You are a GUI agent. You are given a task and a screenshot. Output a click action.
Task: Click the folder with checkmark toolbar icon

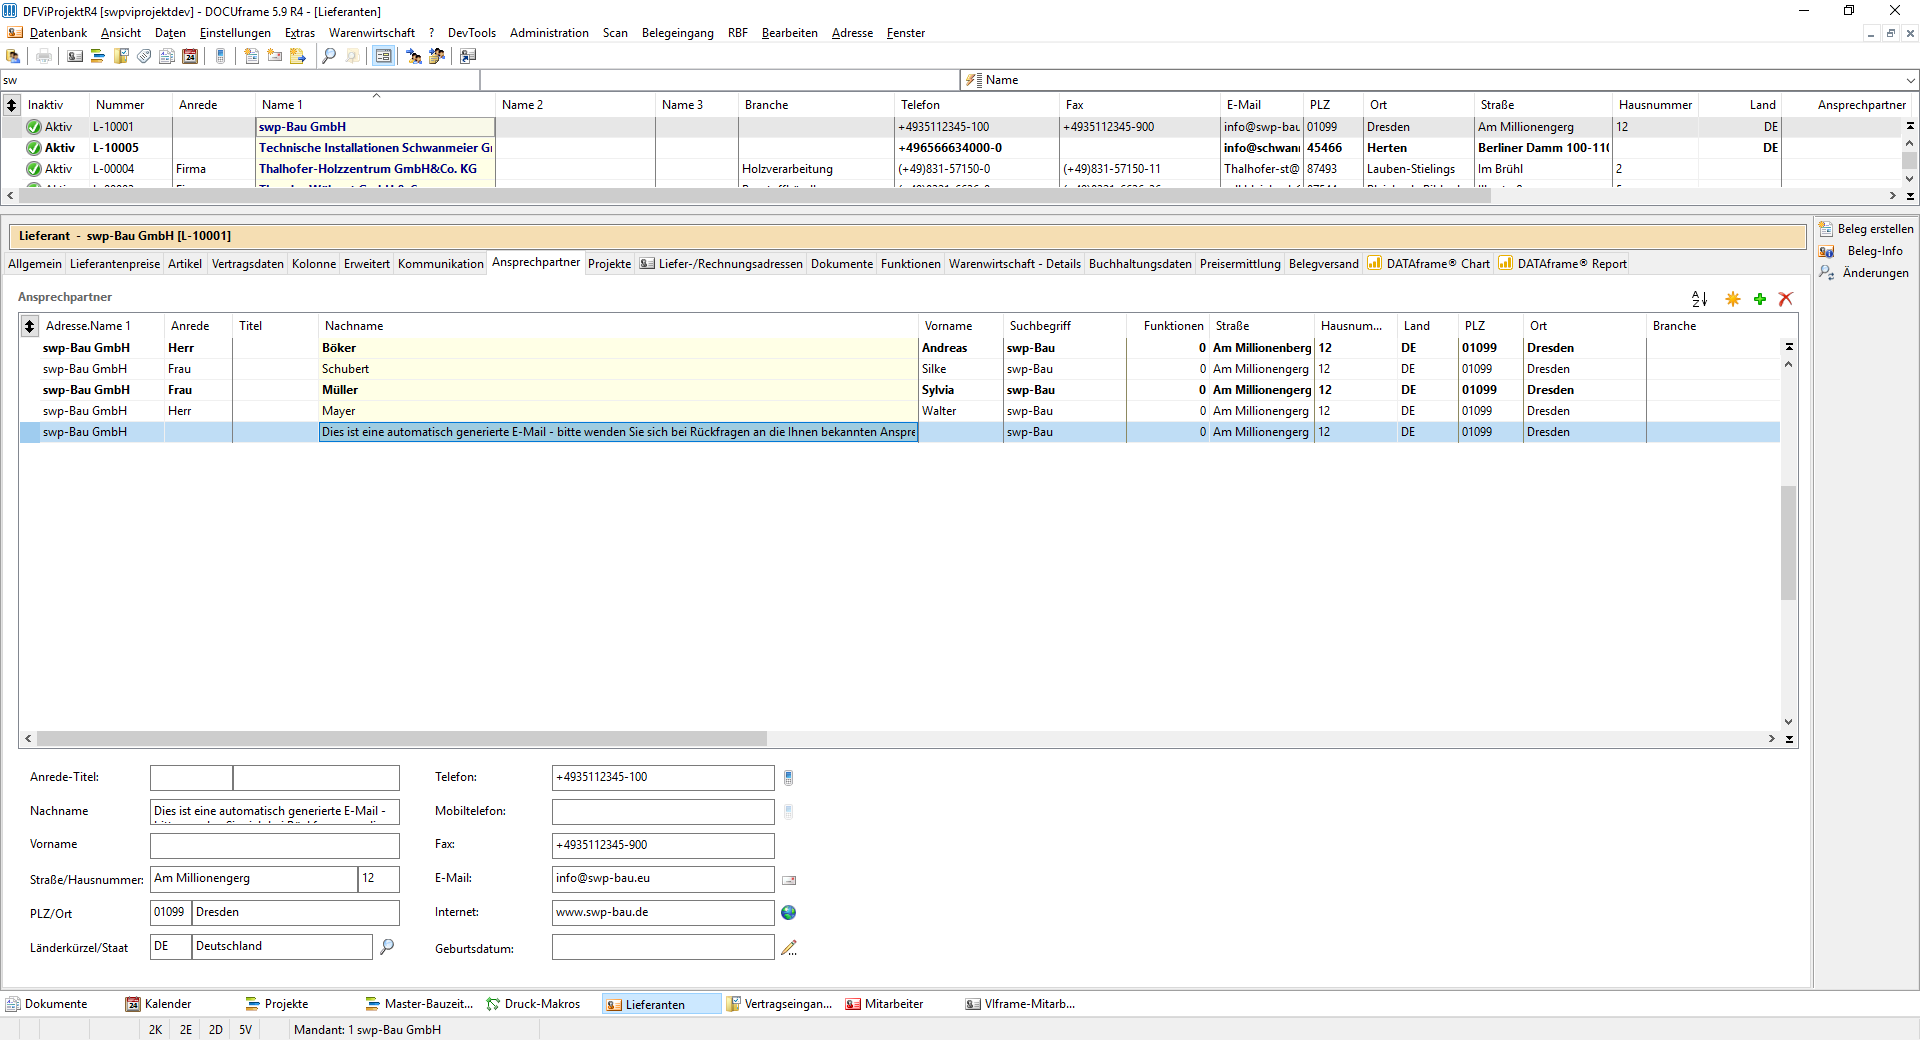[121, 56]
